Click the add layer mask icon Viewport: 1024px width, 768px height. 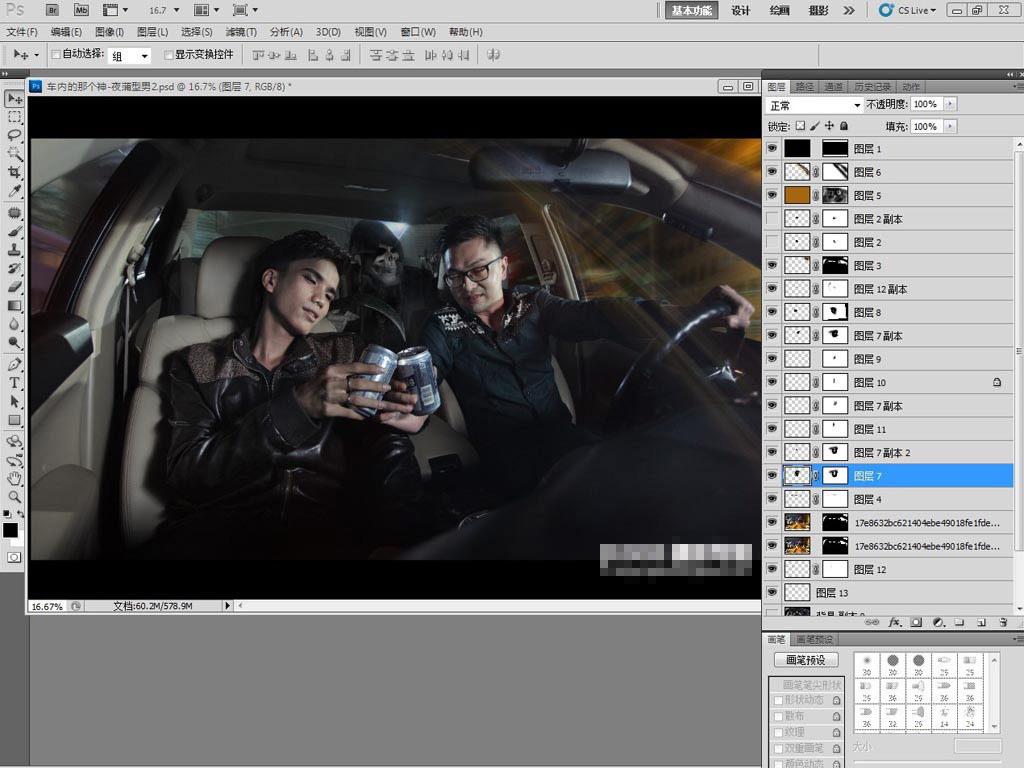(x=916, y=622)
